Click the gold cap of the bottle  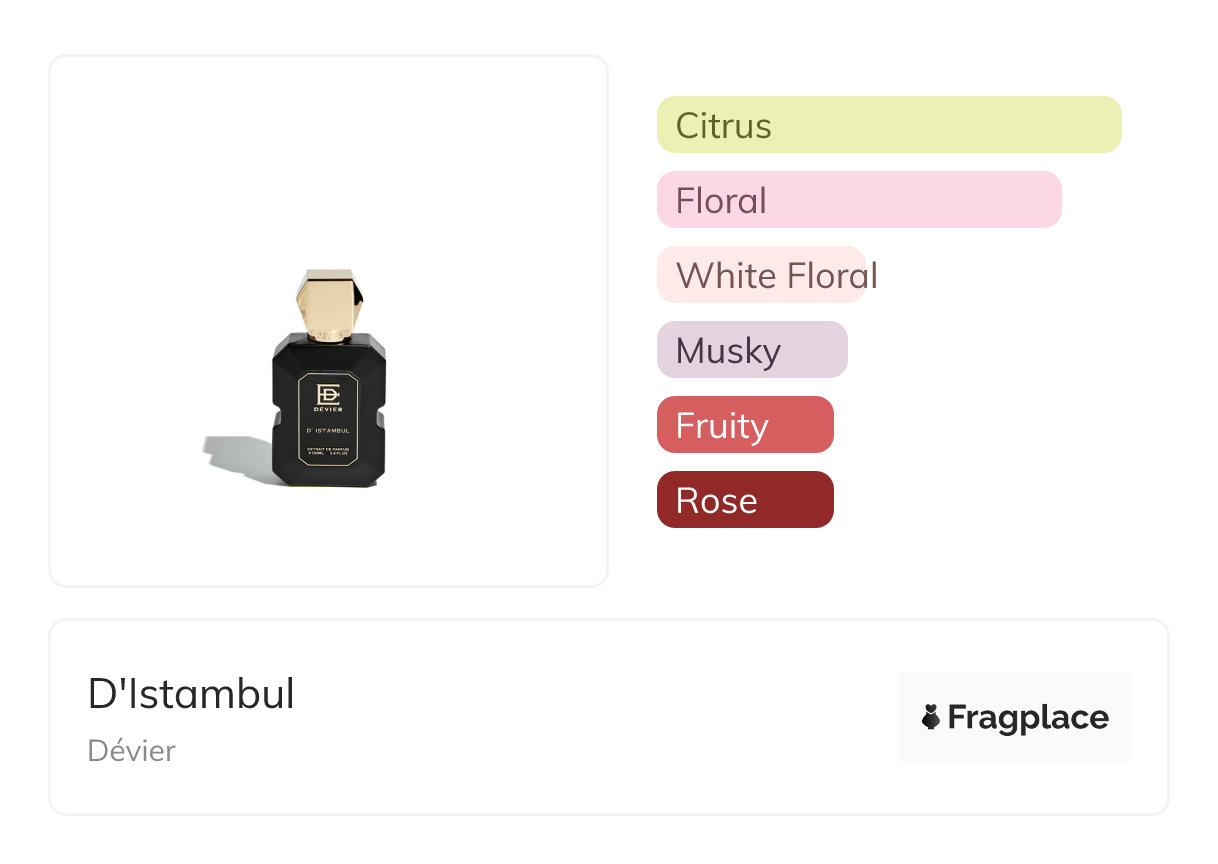click(329, 303)
